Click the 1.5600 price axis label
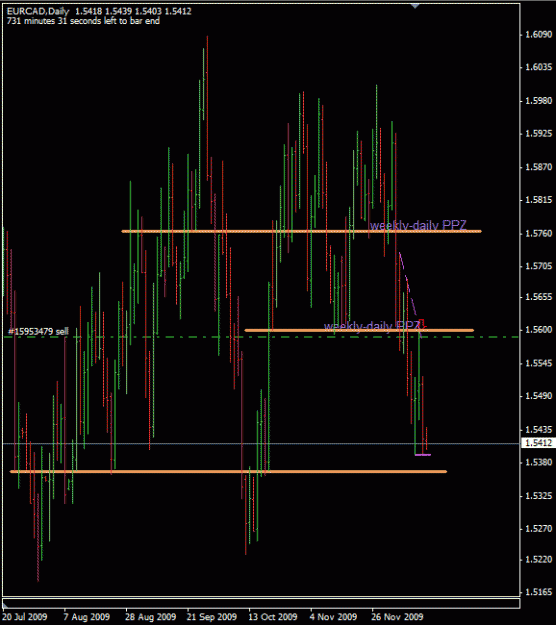Viewport: 556px width, 625px height. (538, 330)
